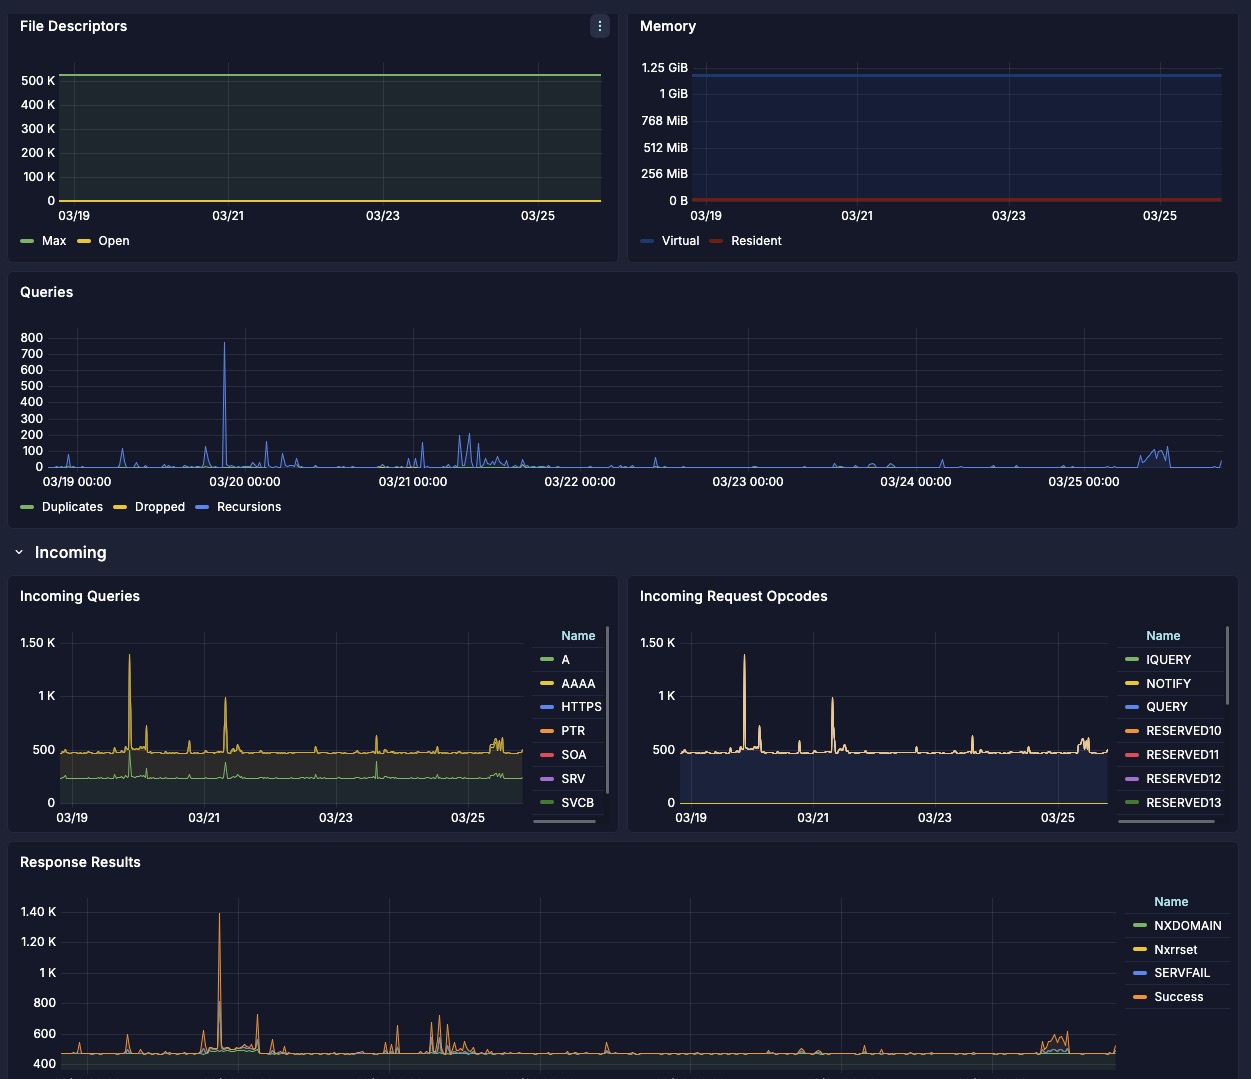Select the Success response series
Viewport: 1251px width, 1079px height.
(1177, 997)
